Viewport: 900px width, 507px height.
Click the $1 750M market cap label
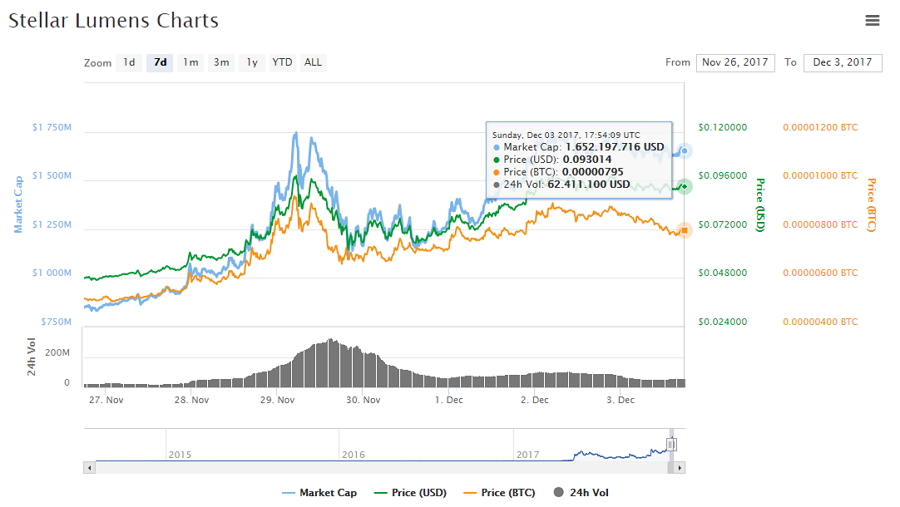(x=52, y=127)
